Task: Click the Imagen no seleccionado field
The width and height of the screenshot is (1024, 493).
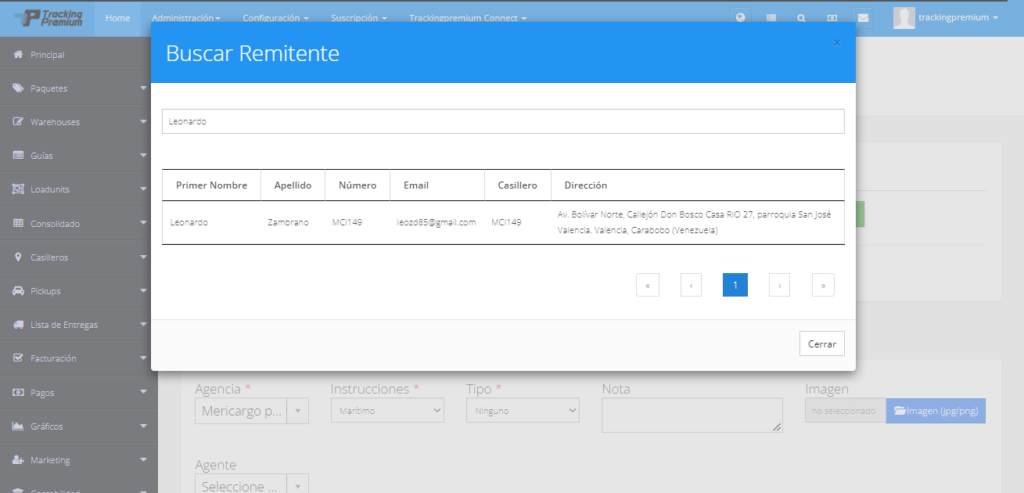Action: [845, 411]
